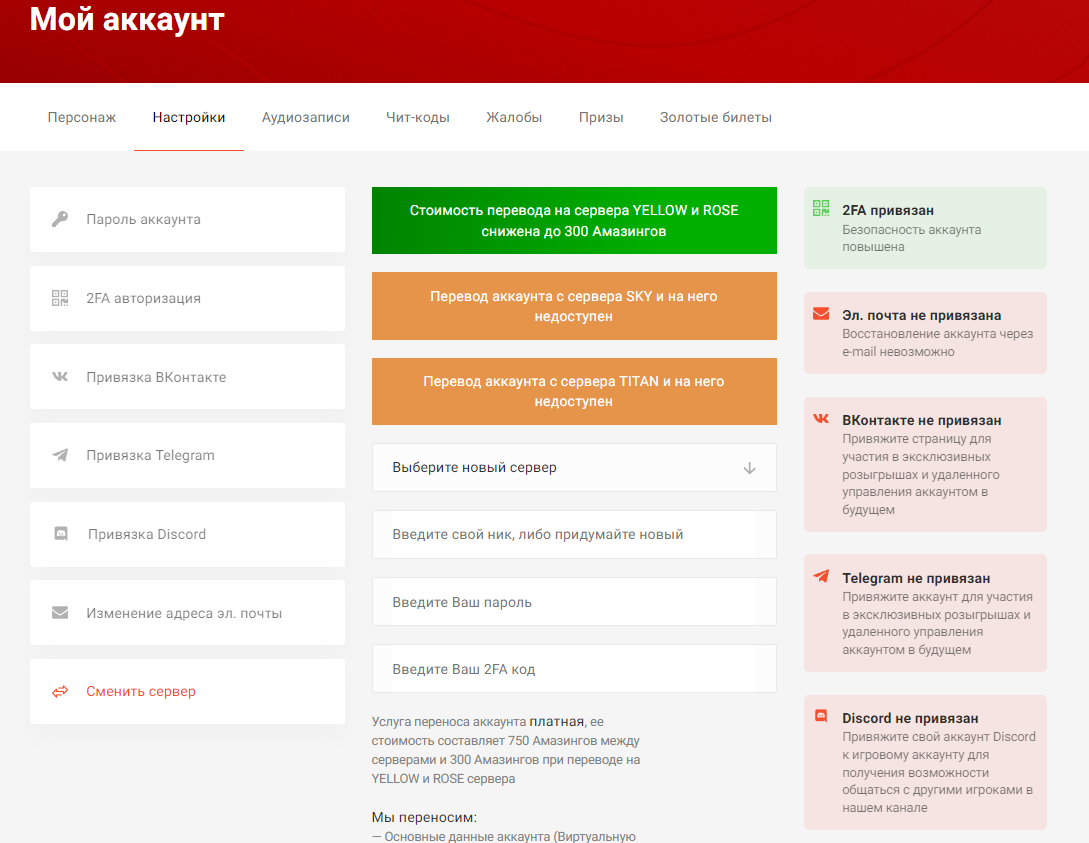Click the arrow in the server selector

click(x=750, y=468)
